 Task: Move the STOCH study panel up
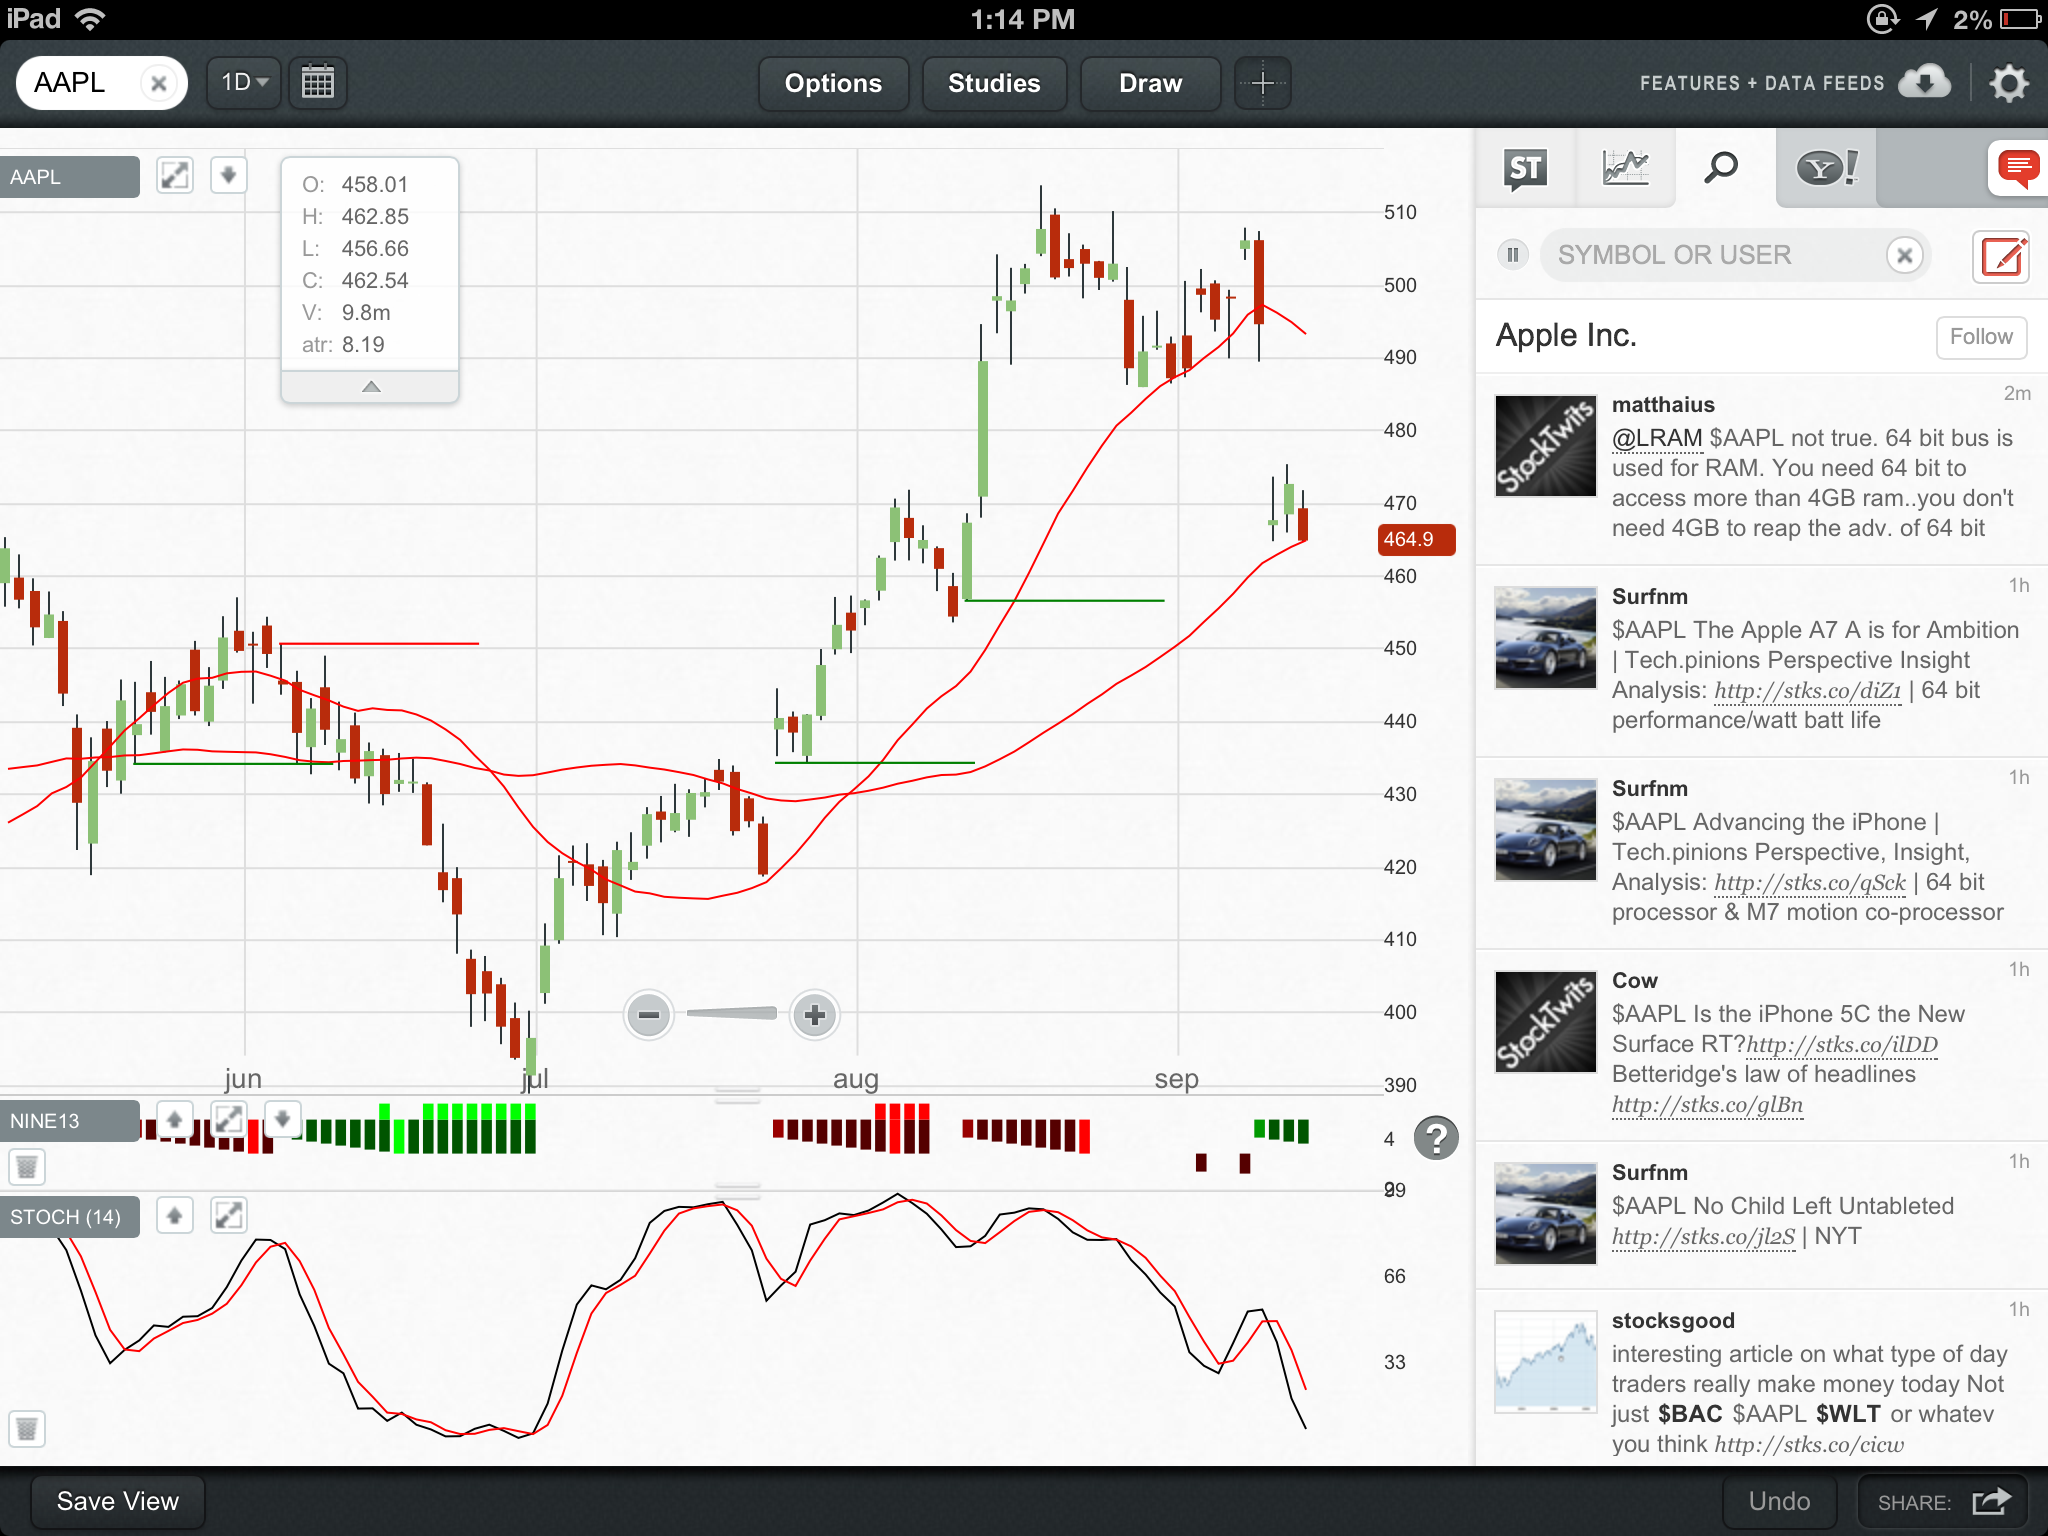click(174, 1216)
